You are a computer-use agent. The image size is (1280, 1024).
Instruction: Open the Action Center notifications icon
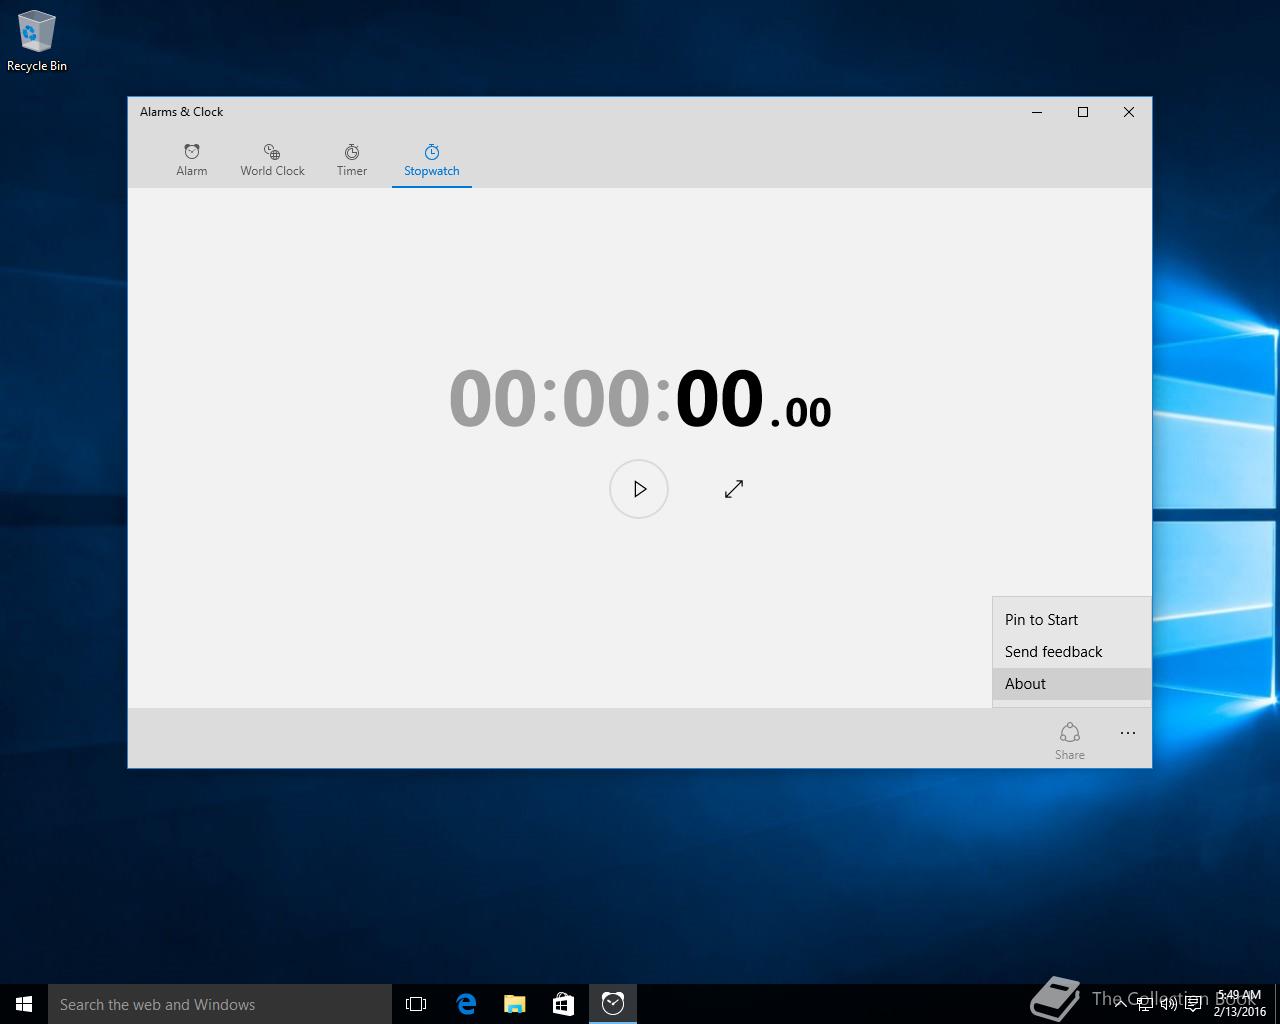click(x=1193, y=1005)
